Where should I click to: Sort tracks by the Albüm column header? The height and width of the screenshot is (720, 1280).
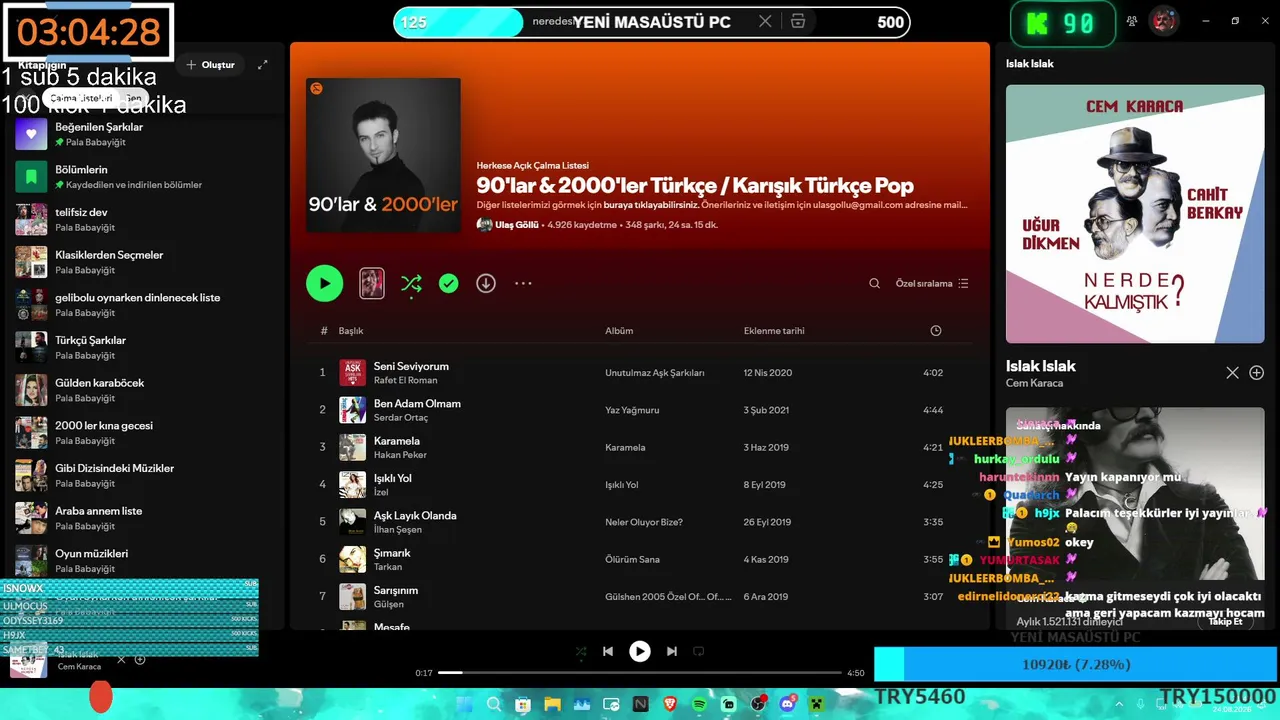619,331
